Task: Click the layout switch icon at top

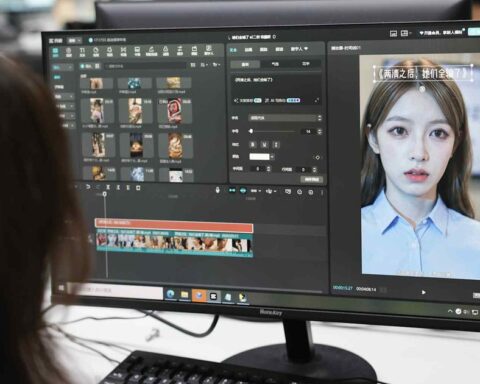Action: tap(405, 33)
